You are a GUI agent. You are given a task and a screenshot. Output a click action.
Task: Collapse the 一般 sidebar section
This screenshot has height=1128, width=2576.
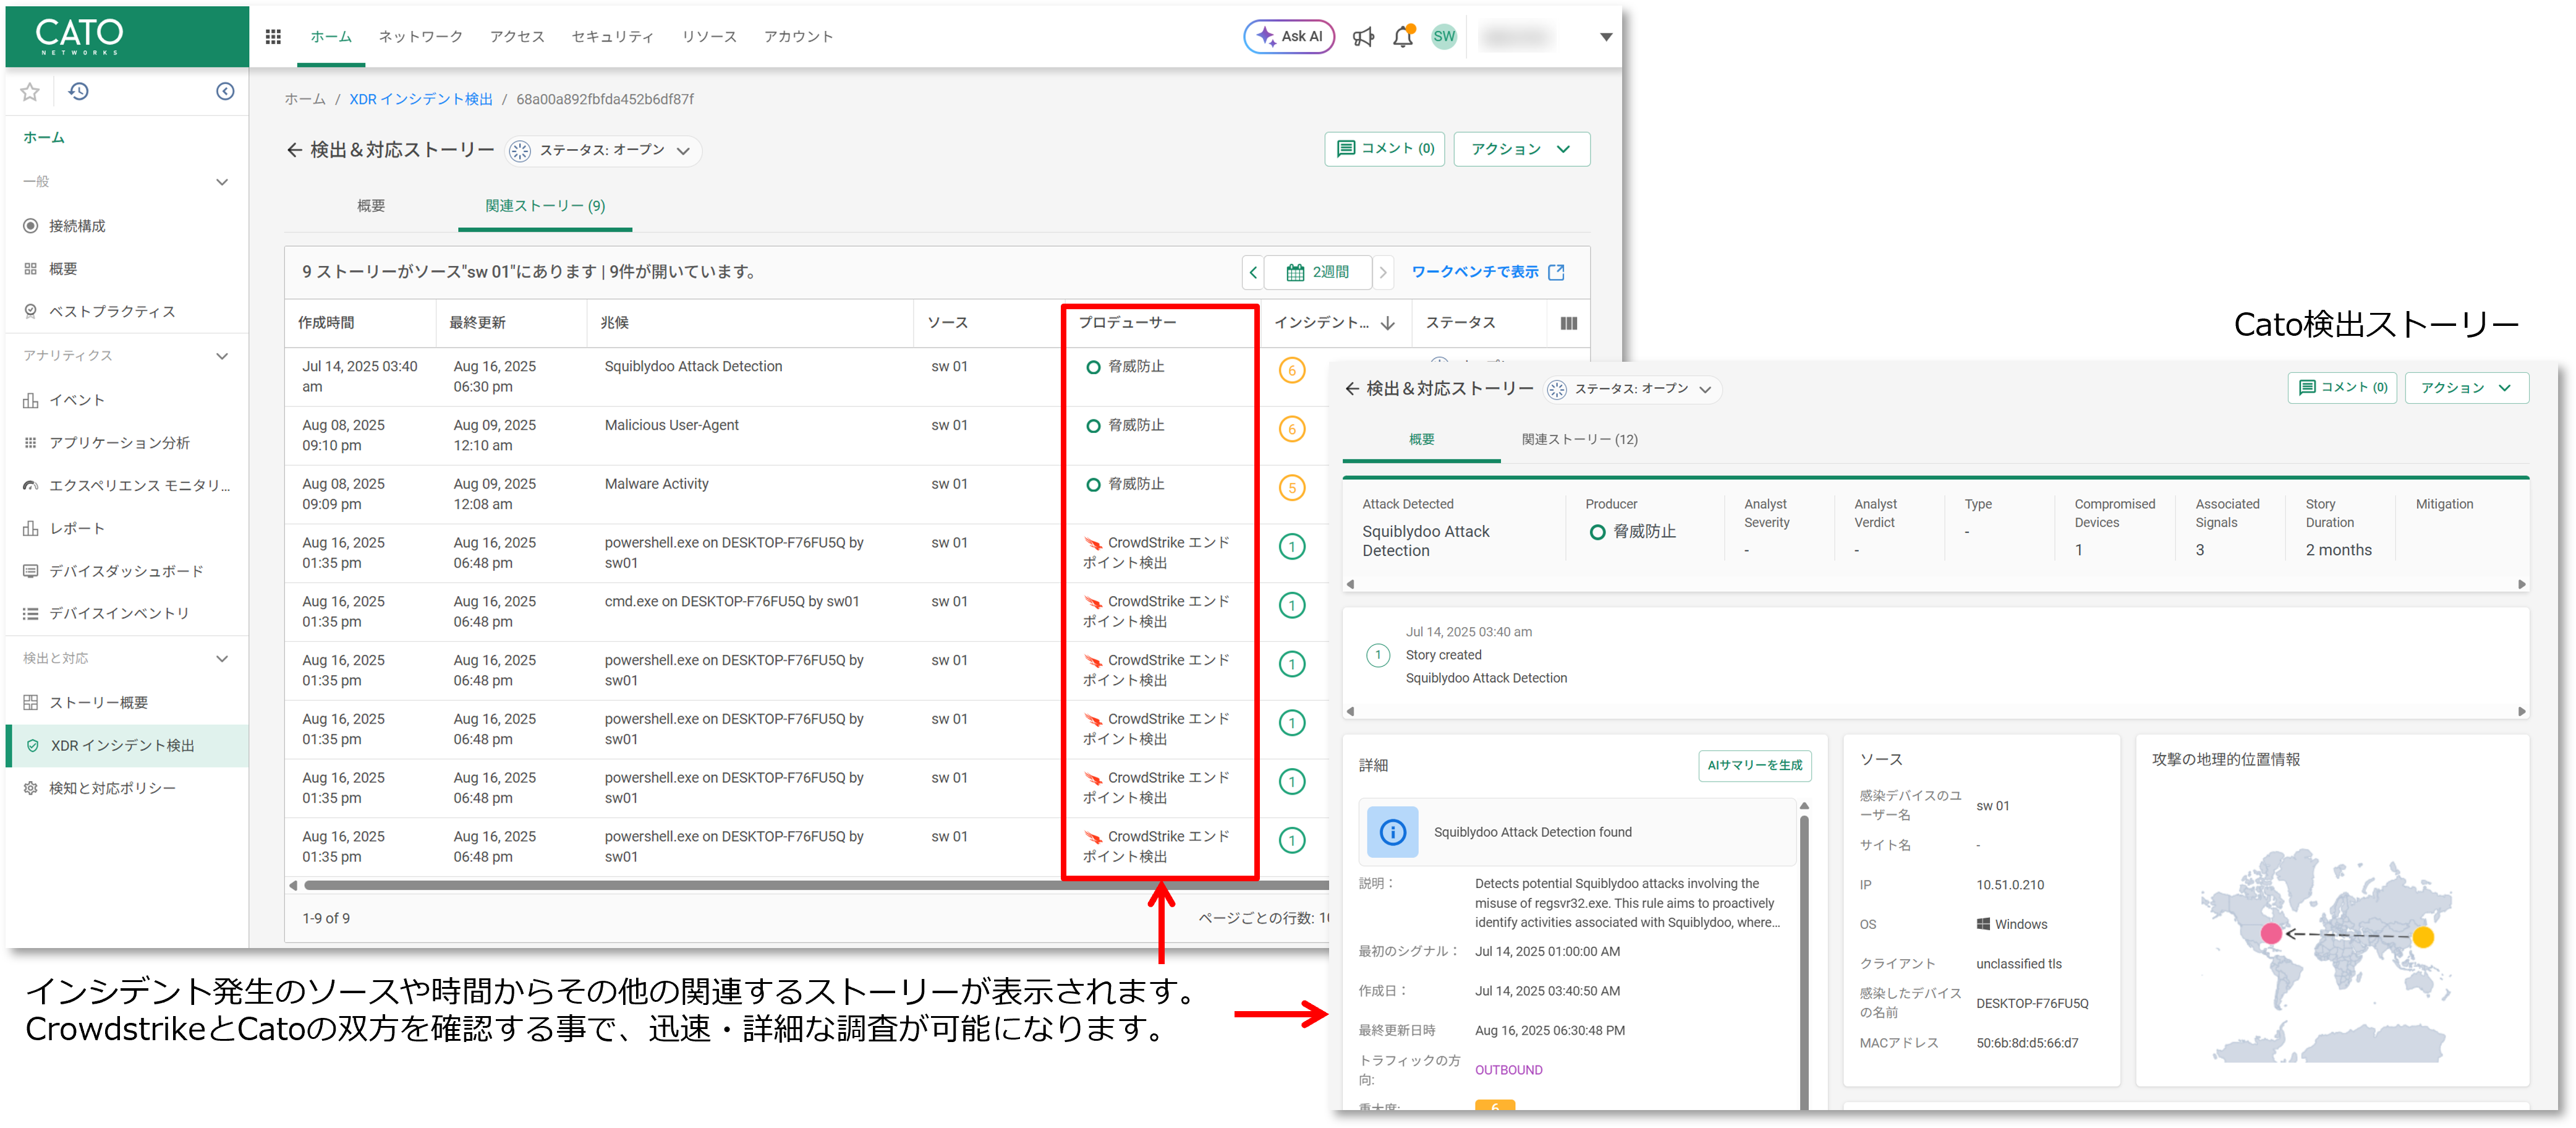point(222,182)
